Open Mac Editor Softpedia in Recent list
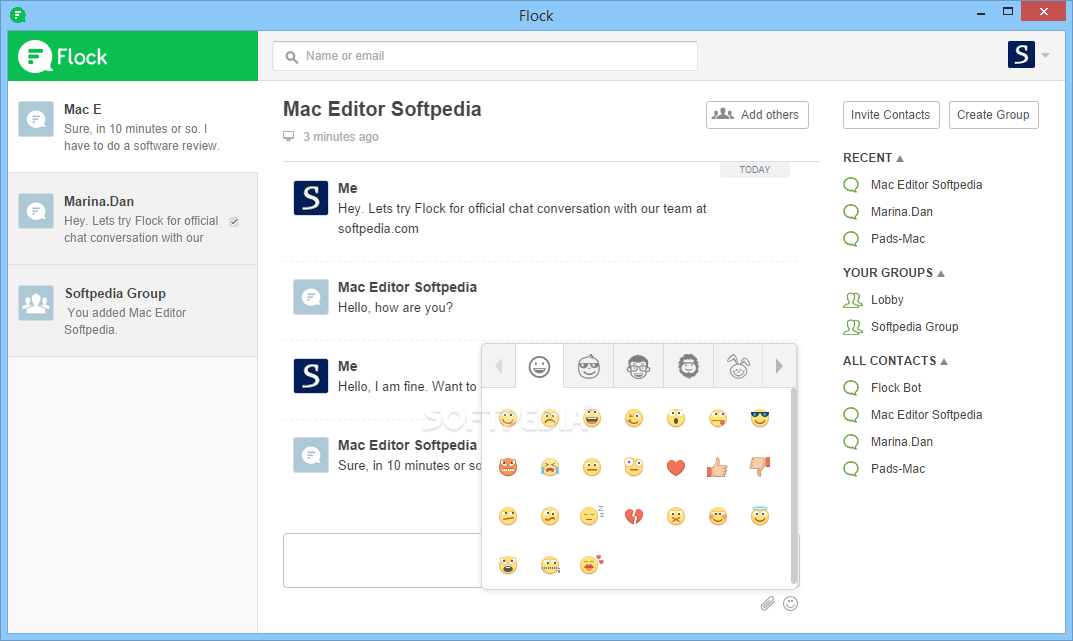1073x641 pixels. (x=926, y=185)
